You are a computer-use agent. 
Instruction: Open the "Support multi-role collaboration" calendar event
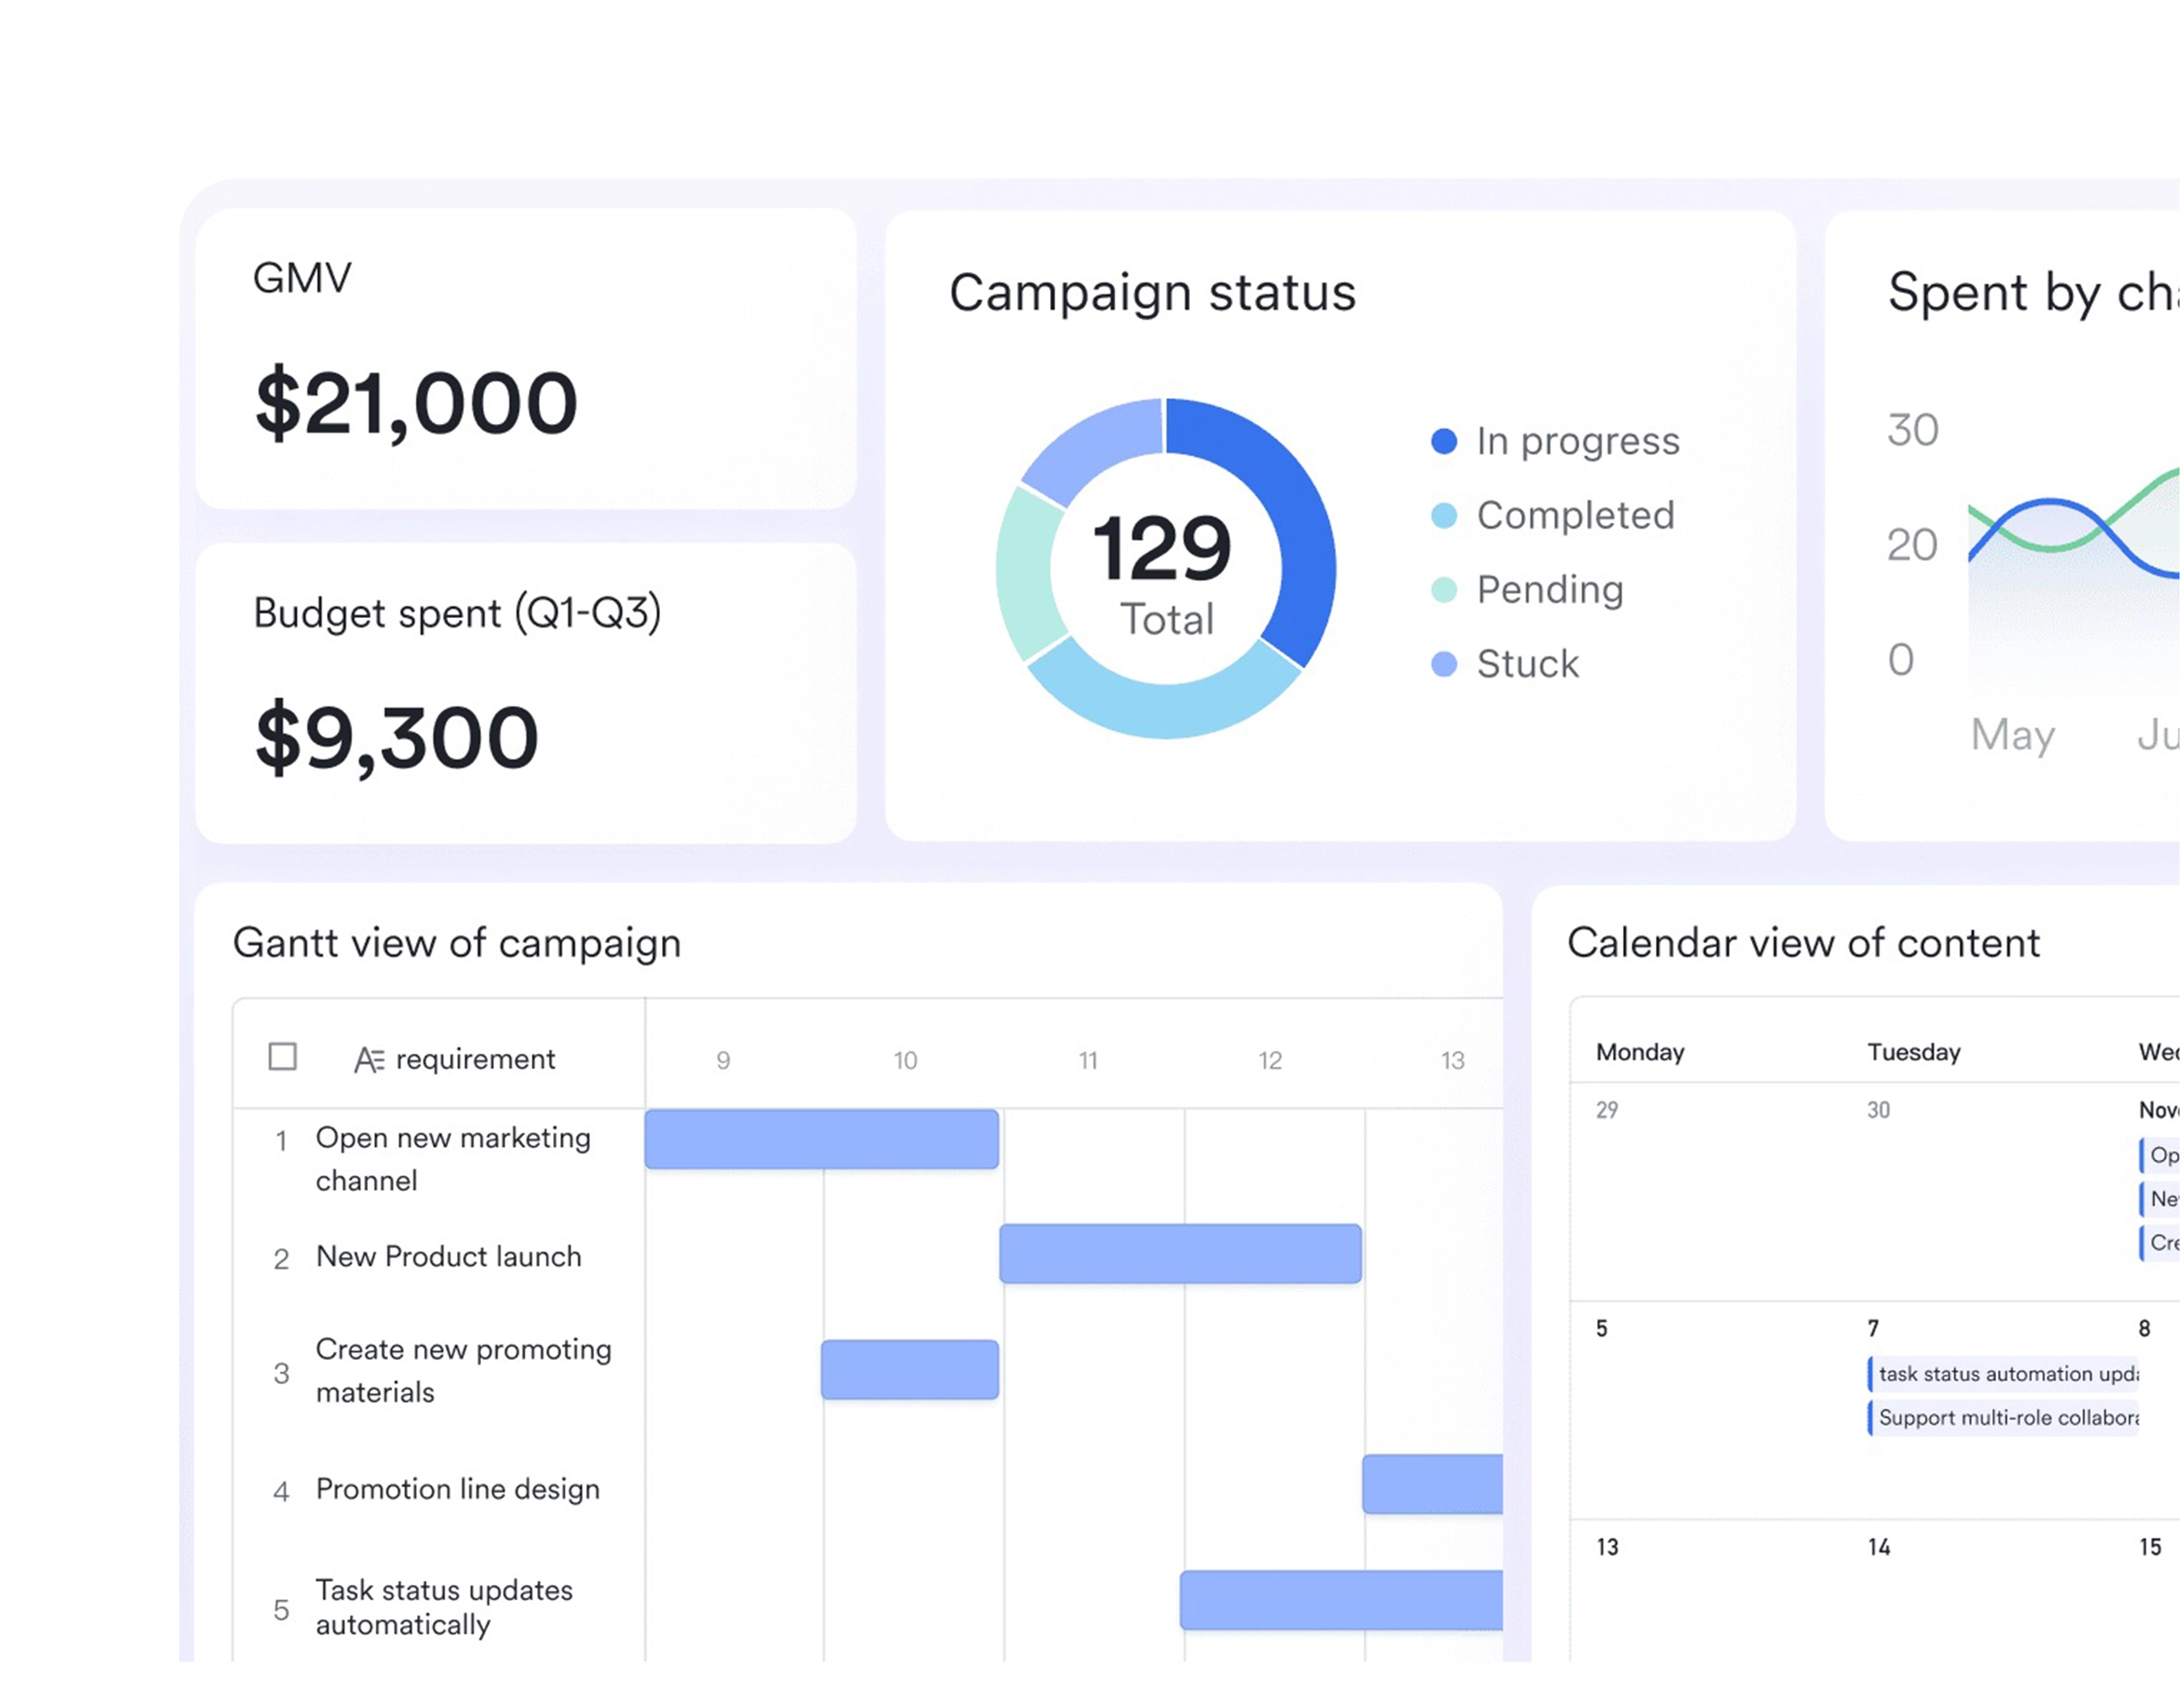(x=2005, y=1417)
